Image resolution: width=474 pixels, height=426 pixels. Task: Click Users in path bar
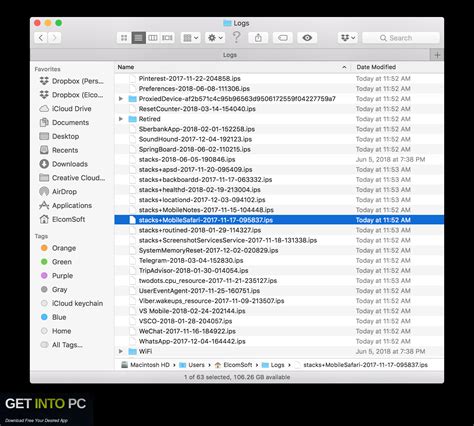[192, 365]
